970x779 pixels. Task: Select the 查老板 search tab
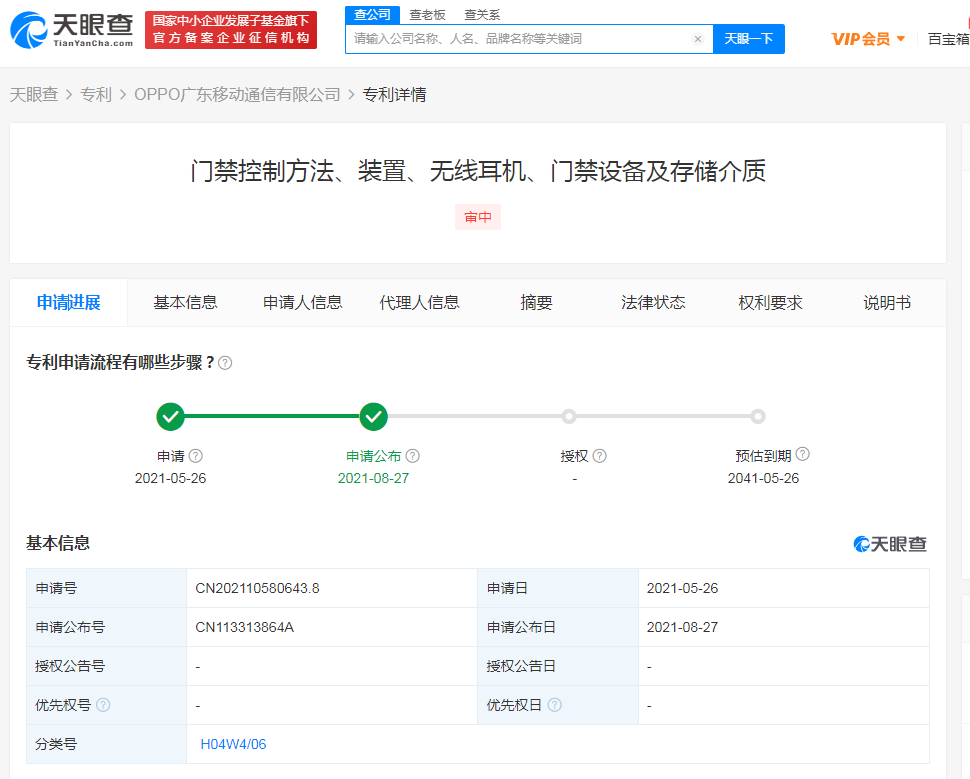(x=427, y=15)
